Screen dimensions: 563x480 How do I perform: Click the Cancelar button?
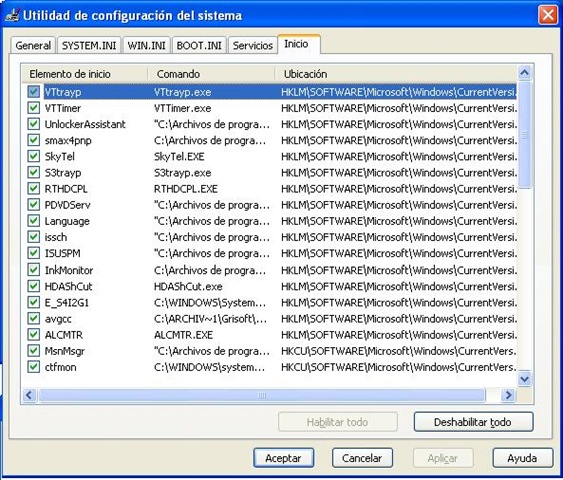pyautogui.click(x=362, y=458)
